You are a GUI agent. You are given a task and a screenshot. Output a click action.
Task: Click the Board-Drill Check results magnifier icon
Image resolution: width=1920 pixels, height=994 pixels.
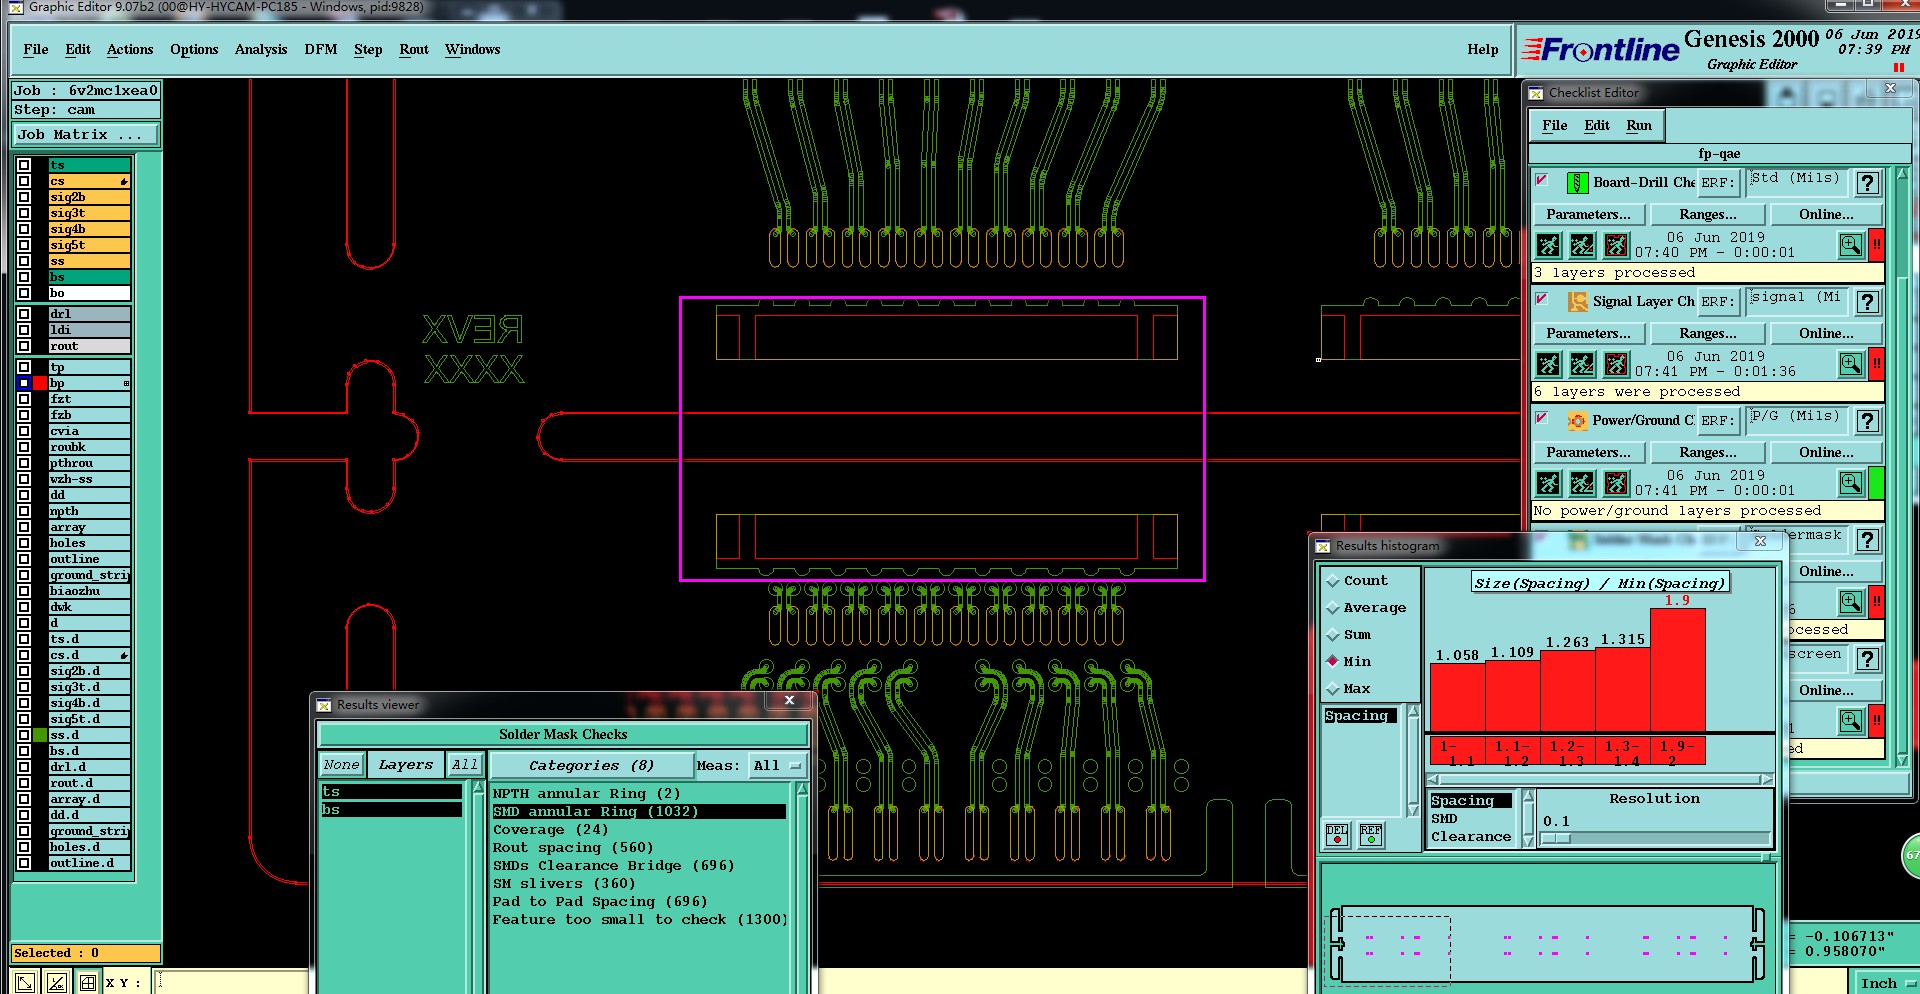click(1850, 245)
